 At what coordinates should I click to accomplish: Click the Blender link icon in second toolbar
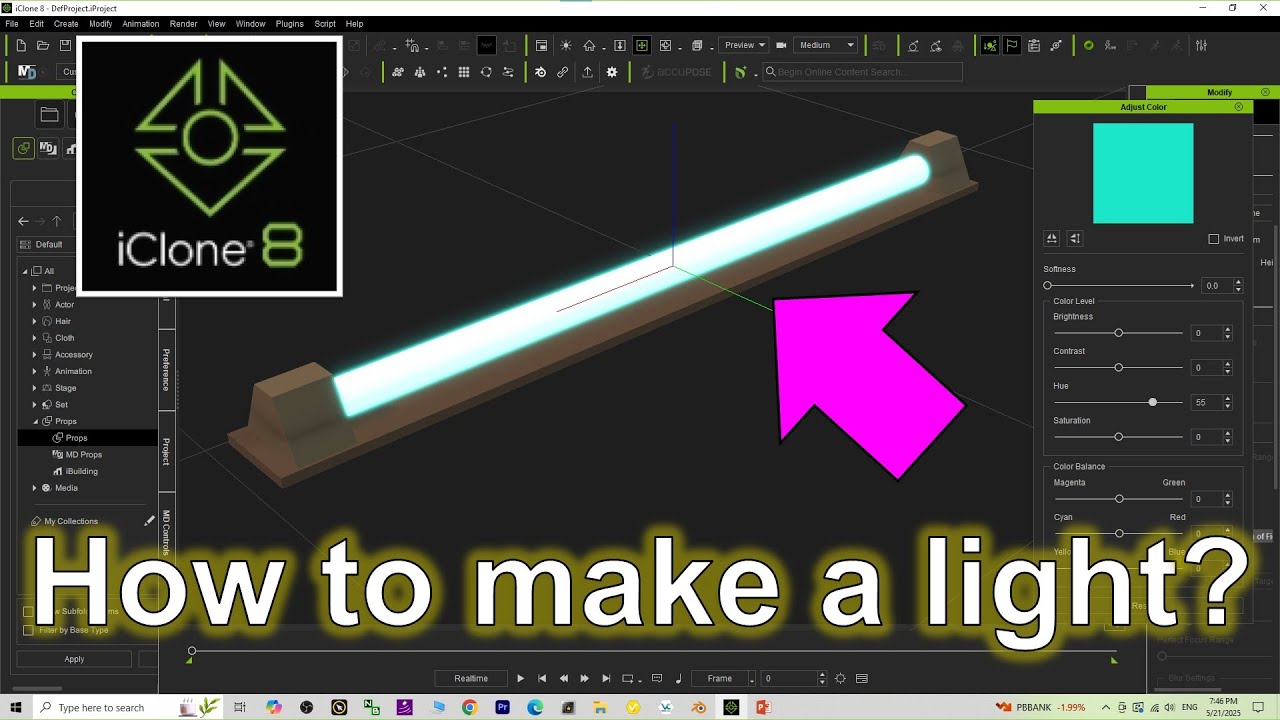click(x=540, y=72)
